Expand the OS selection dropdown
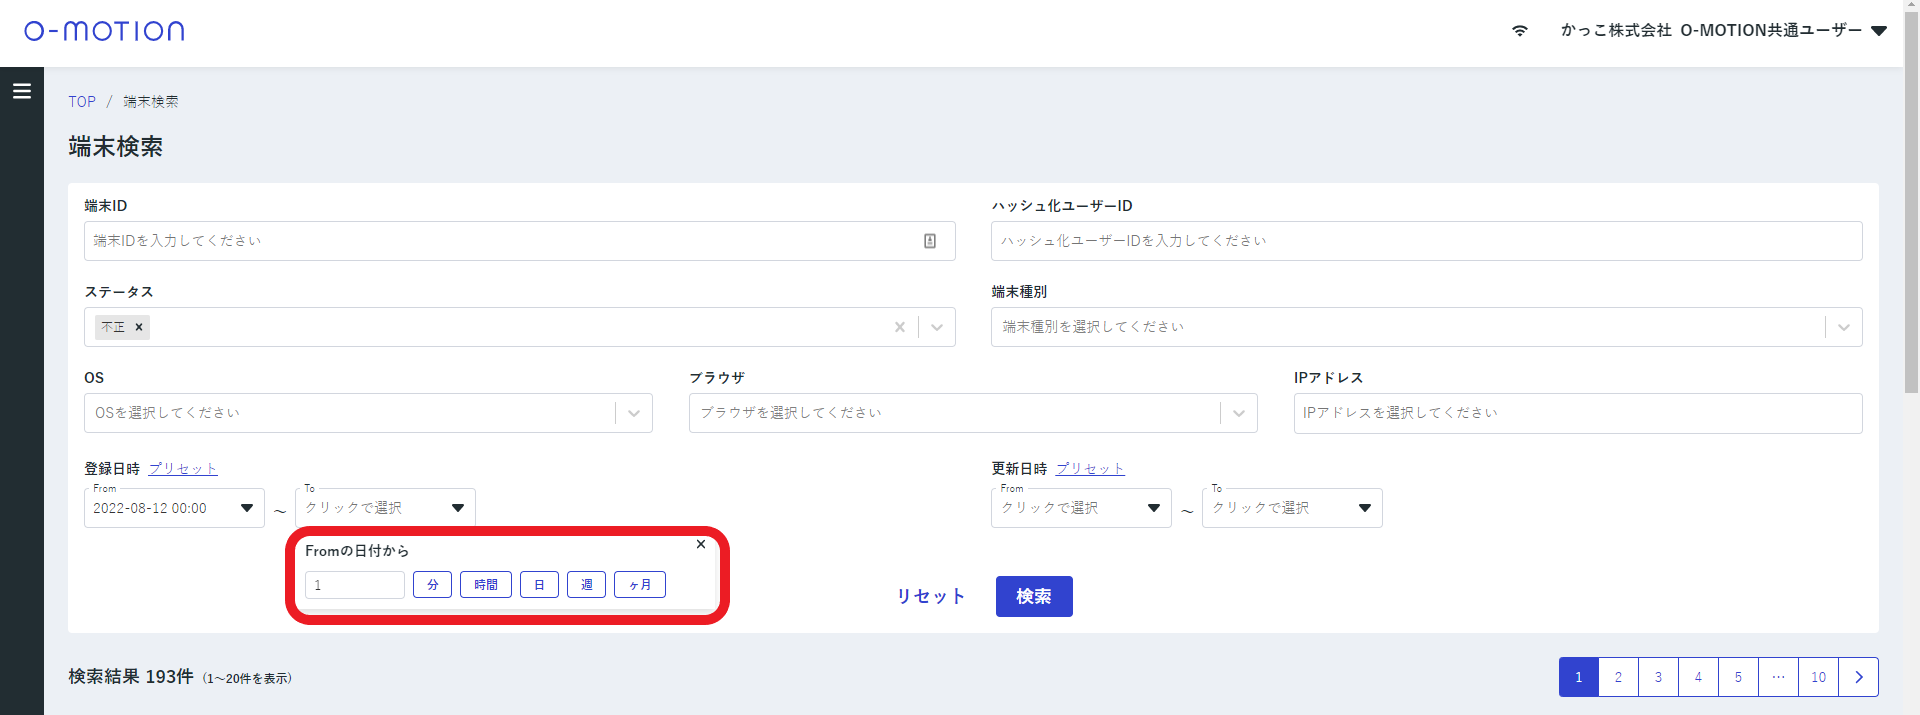 pos(633,413)
